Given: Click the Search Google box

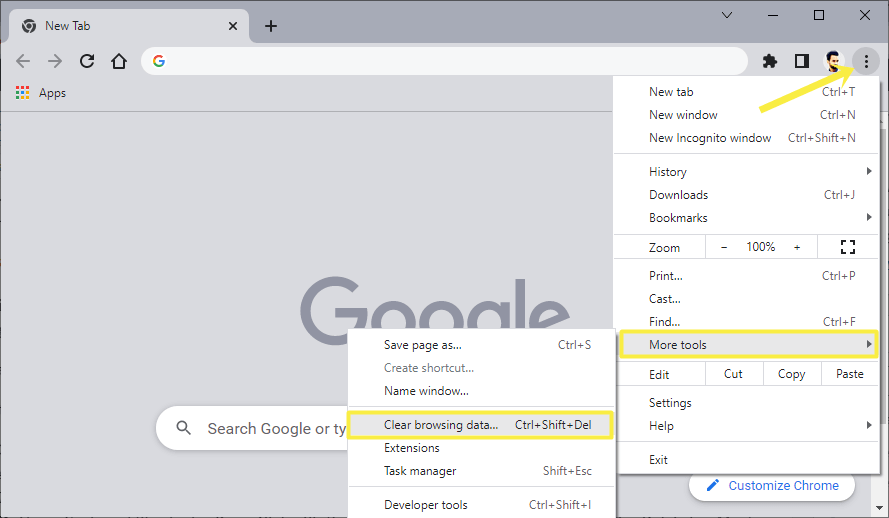Looking at the screenshot, I should [x=252, y=428].
